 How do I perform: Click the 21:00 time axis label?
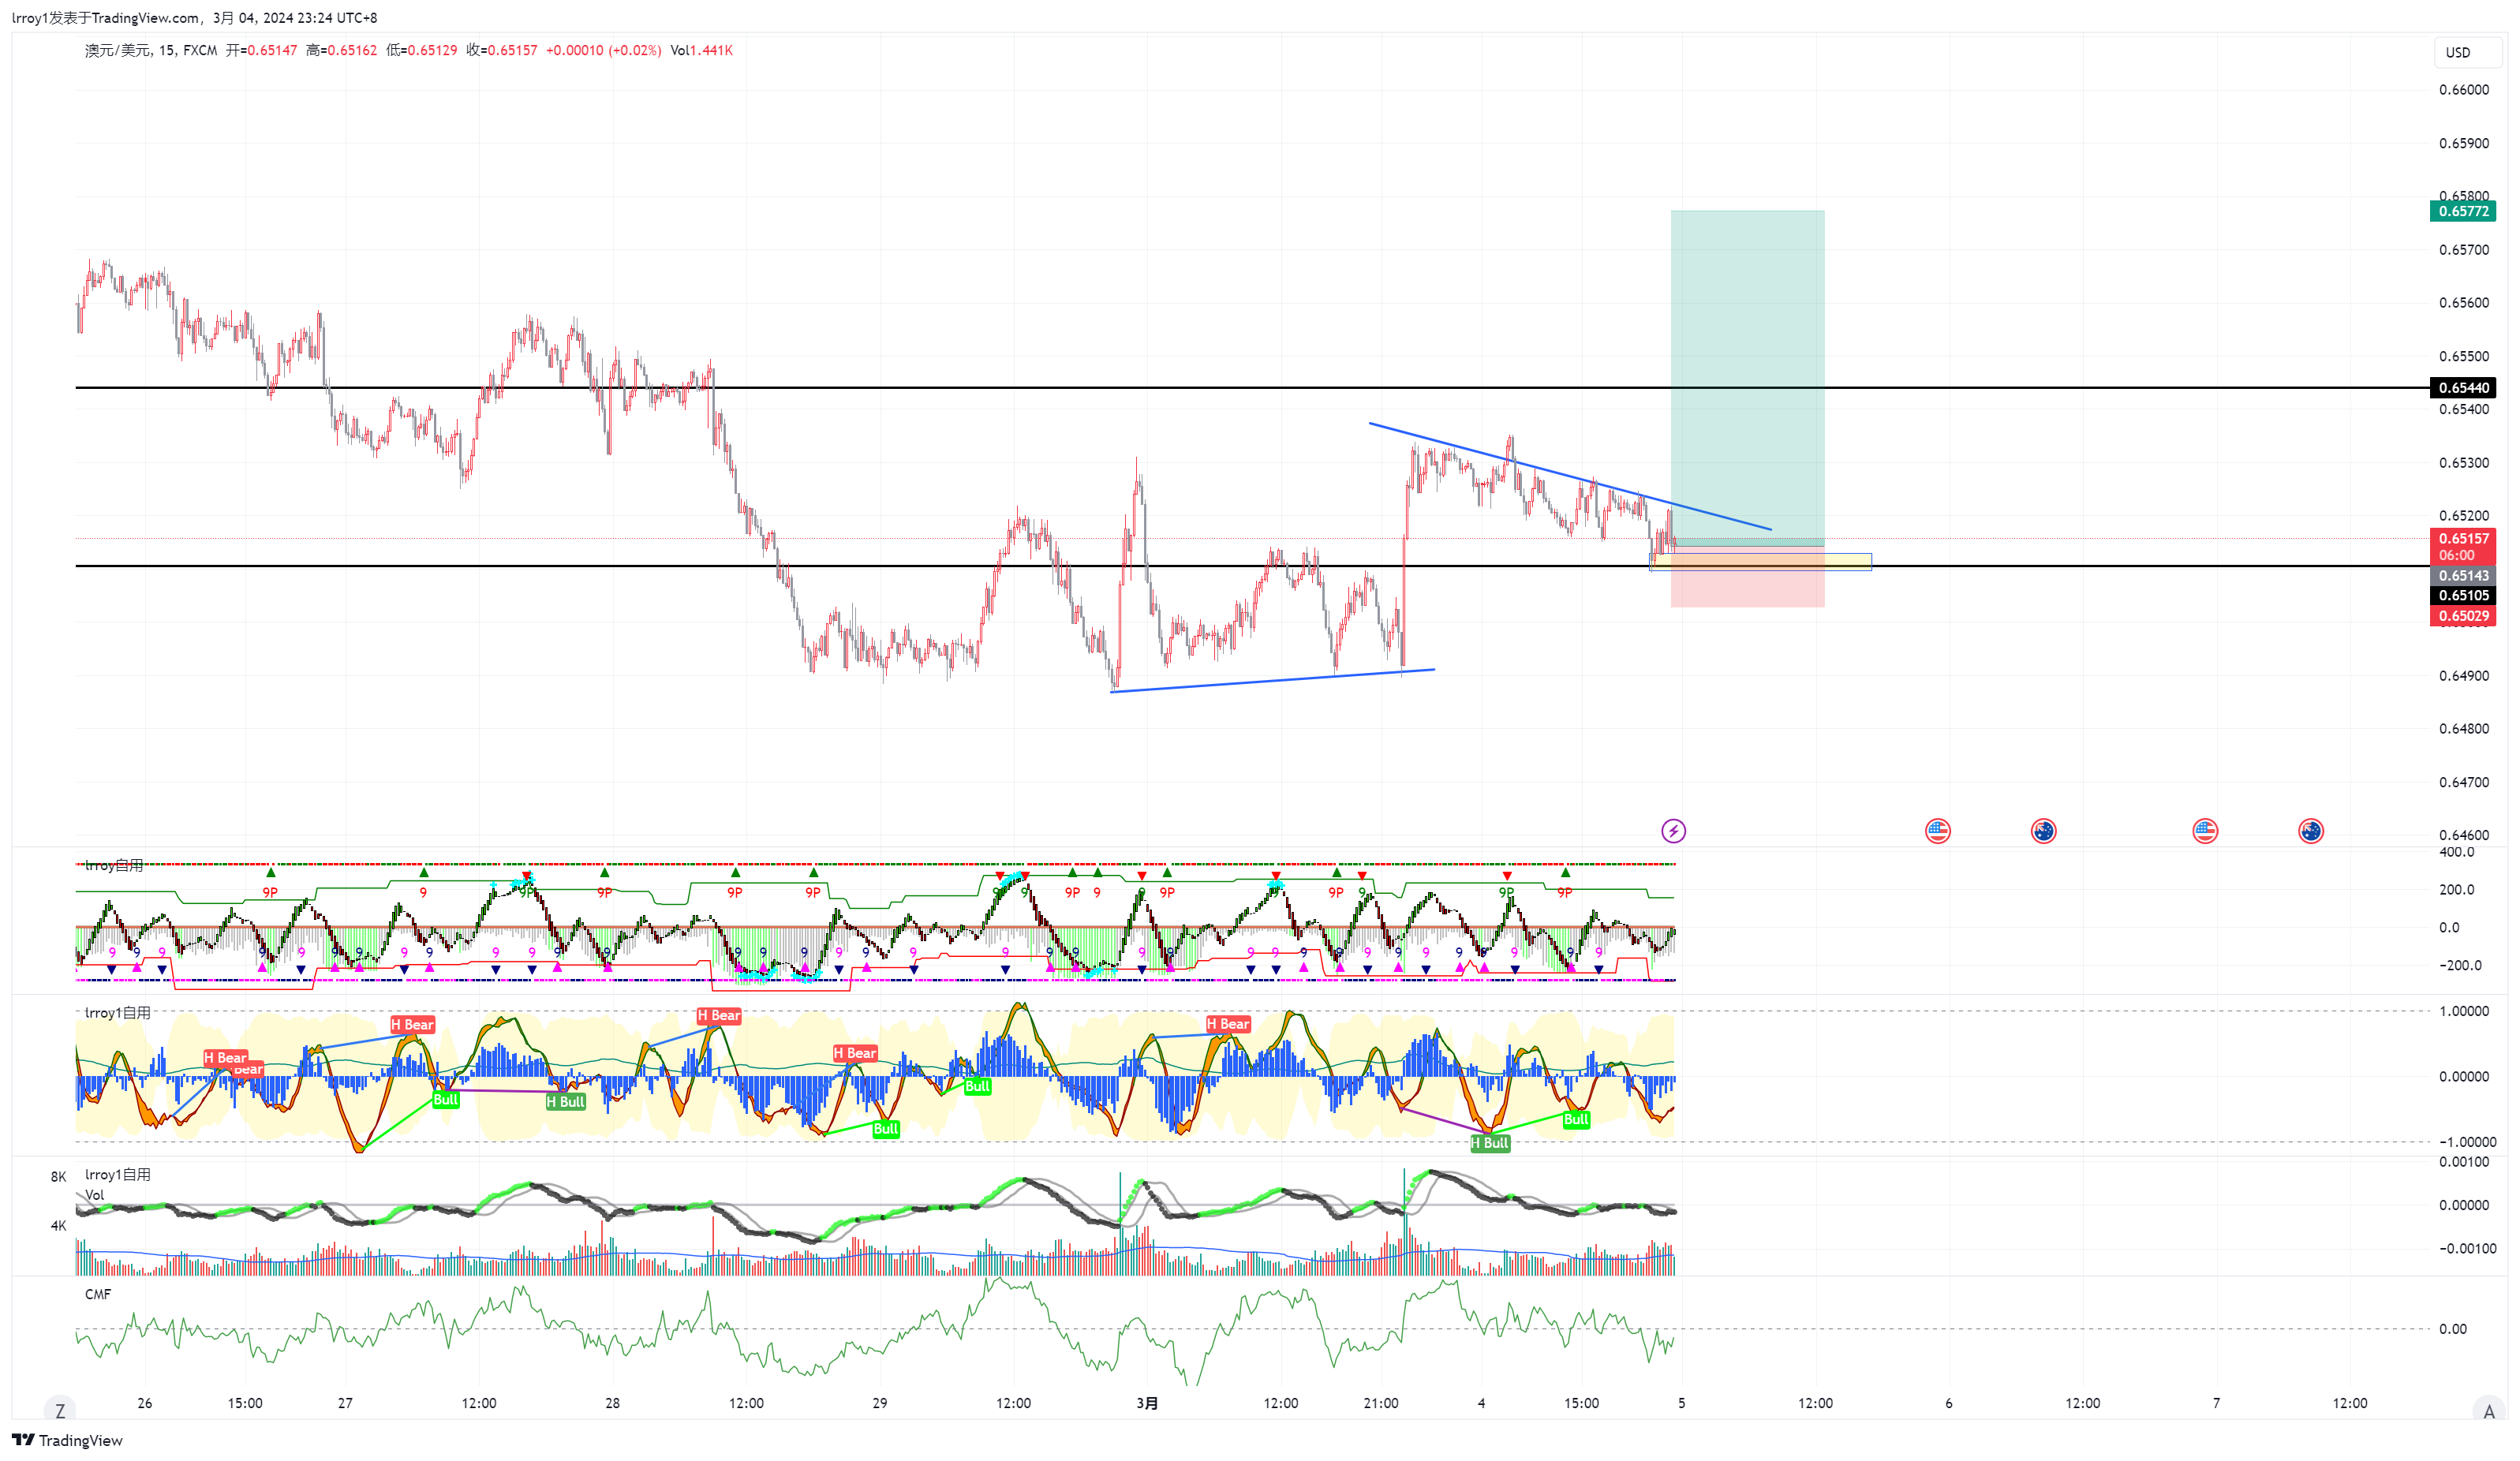click(x=1381, y=1403)
